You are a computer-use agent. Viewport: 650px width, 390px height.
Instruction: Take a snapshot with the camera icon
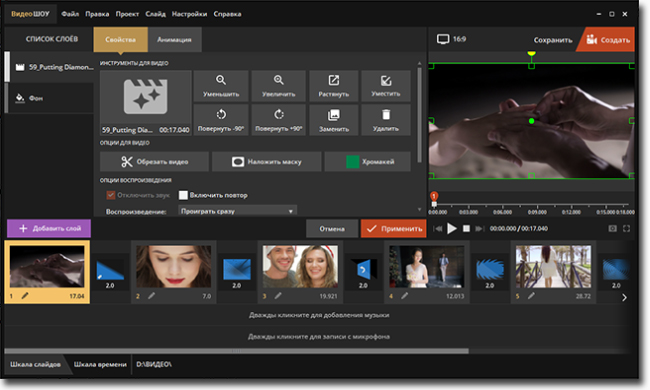(x=613, y=228)
